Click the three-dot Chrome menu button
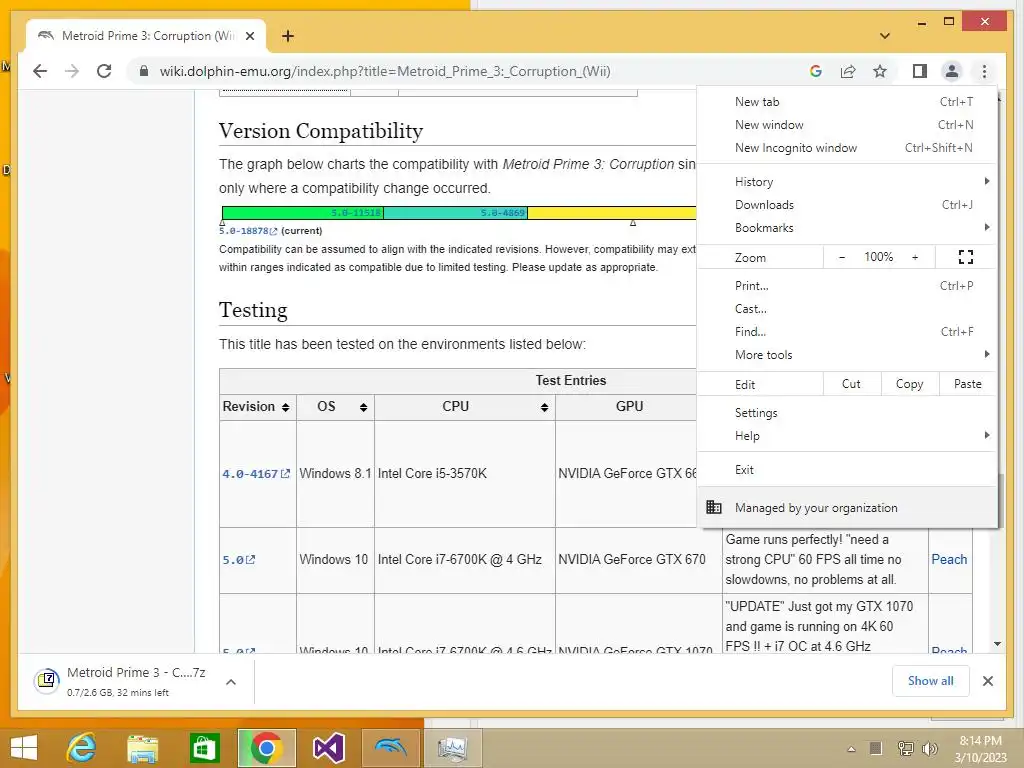Viewport: 1024px width, 768px height. pos(984,71)
